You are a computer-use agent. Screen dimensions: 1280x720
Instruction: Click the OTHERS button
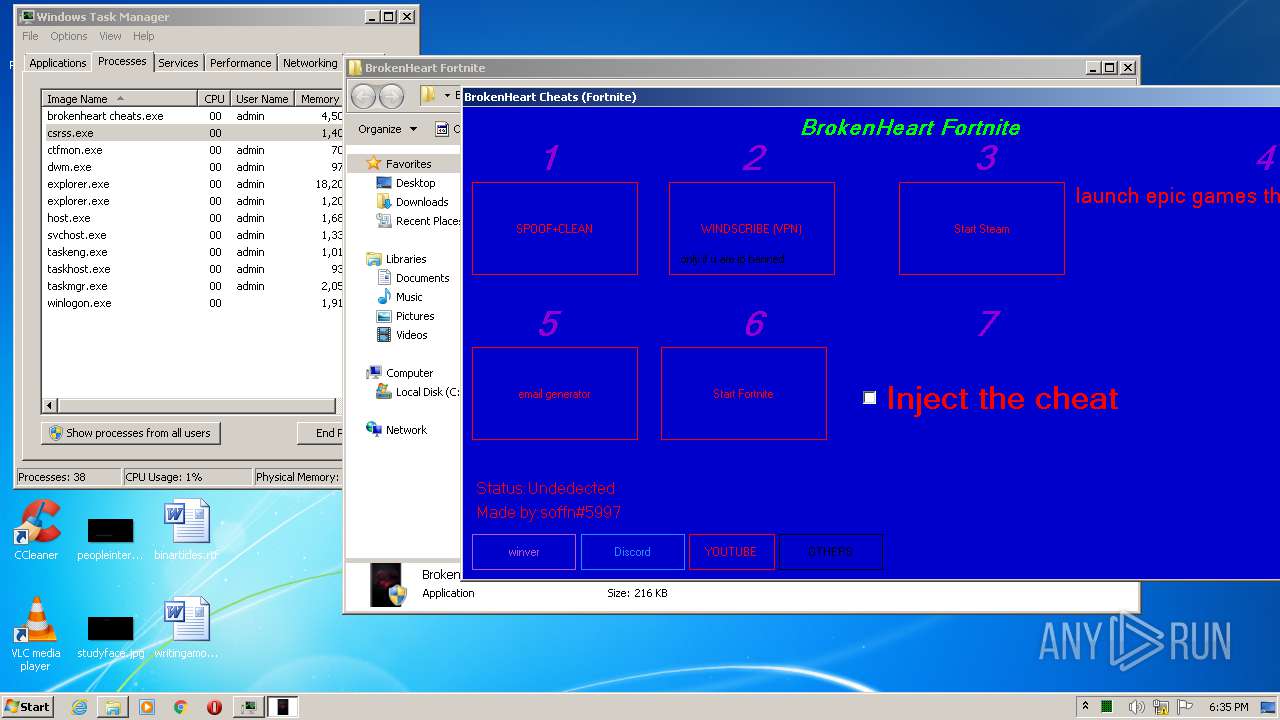point(831,552)
